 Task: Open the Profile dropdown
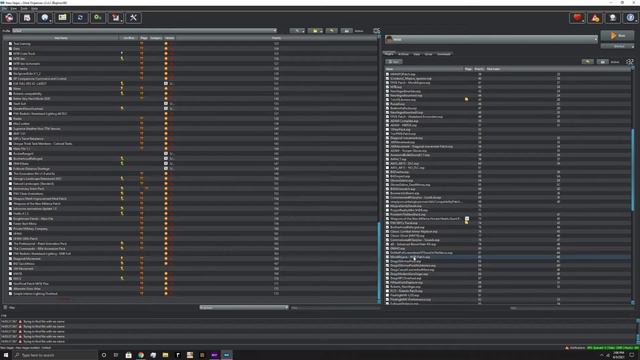pyautogui.click(x=144, y=31)
